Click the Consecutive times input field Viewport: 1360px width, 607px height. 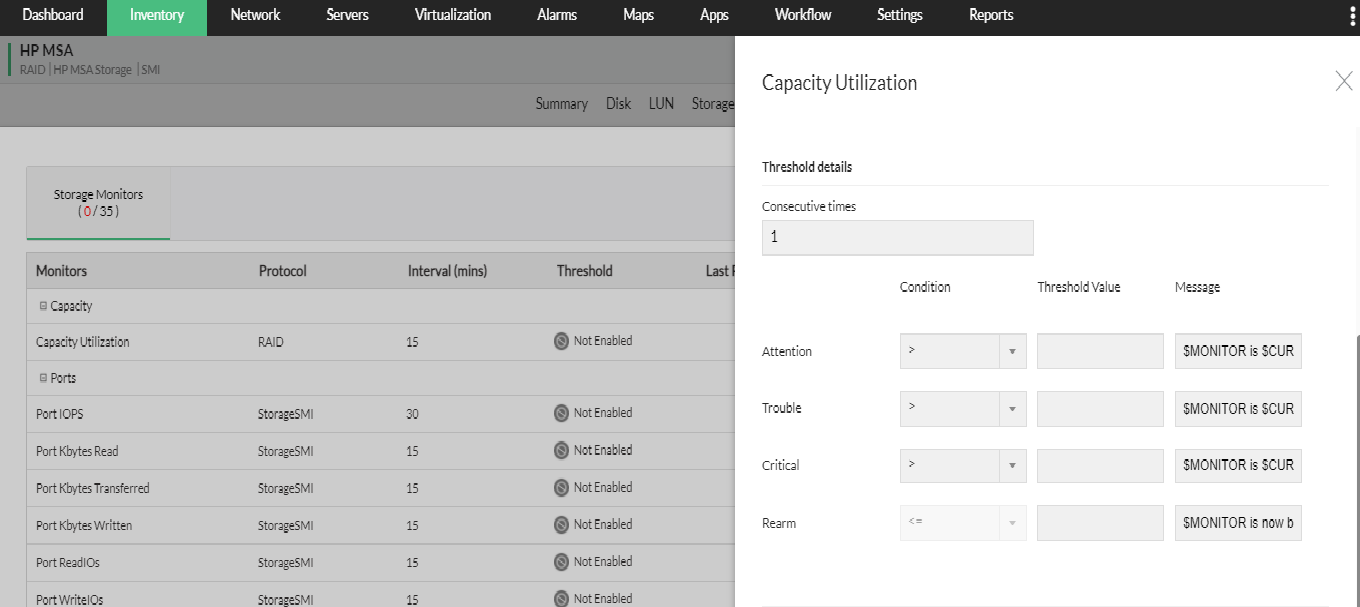pyautogui.click(x=897, y=237)
